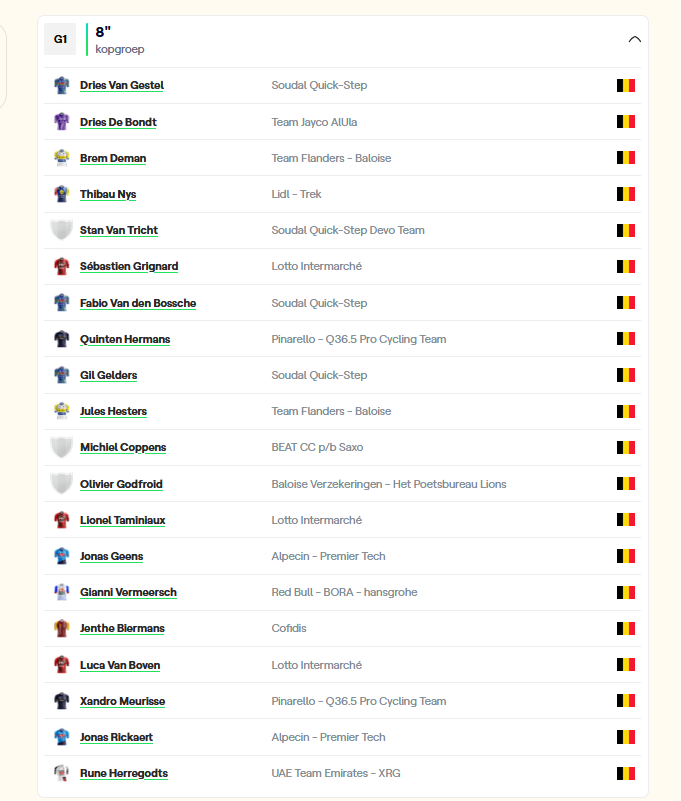The image size is (681, 801).
Task: Click Olivier Godfroid's team name text
Action: tap(389, 484)
